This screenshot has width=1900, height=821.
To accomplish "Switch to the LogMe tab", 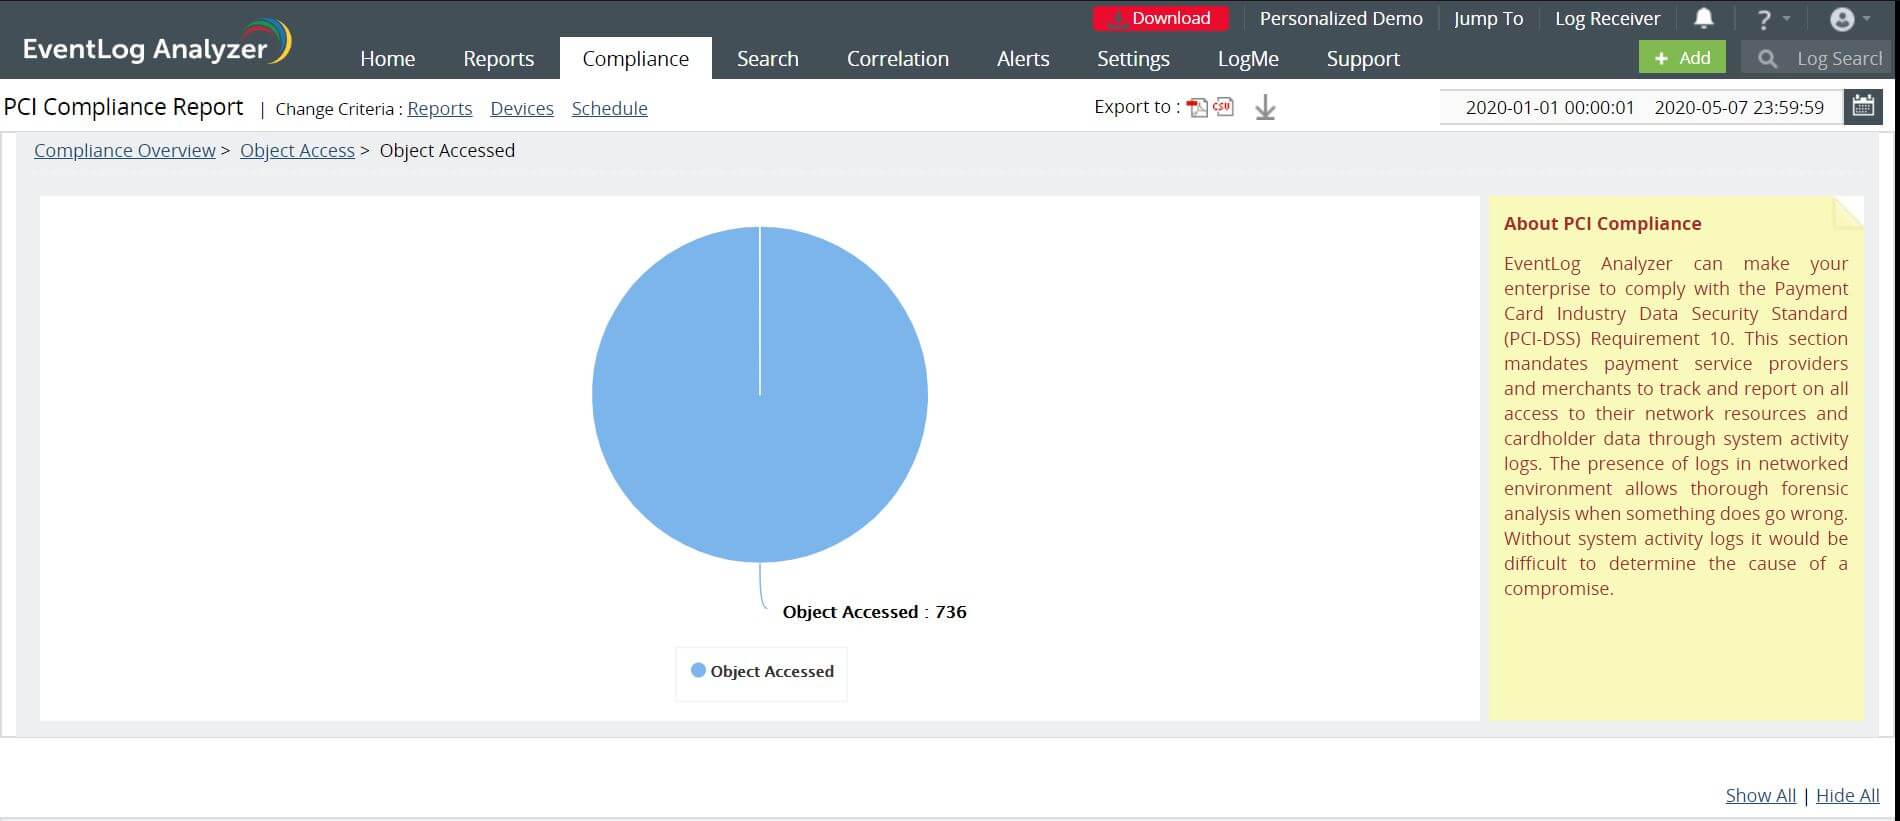I will [x=1248, y=59].
